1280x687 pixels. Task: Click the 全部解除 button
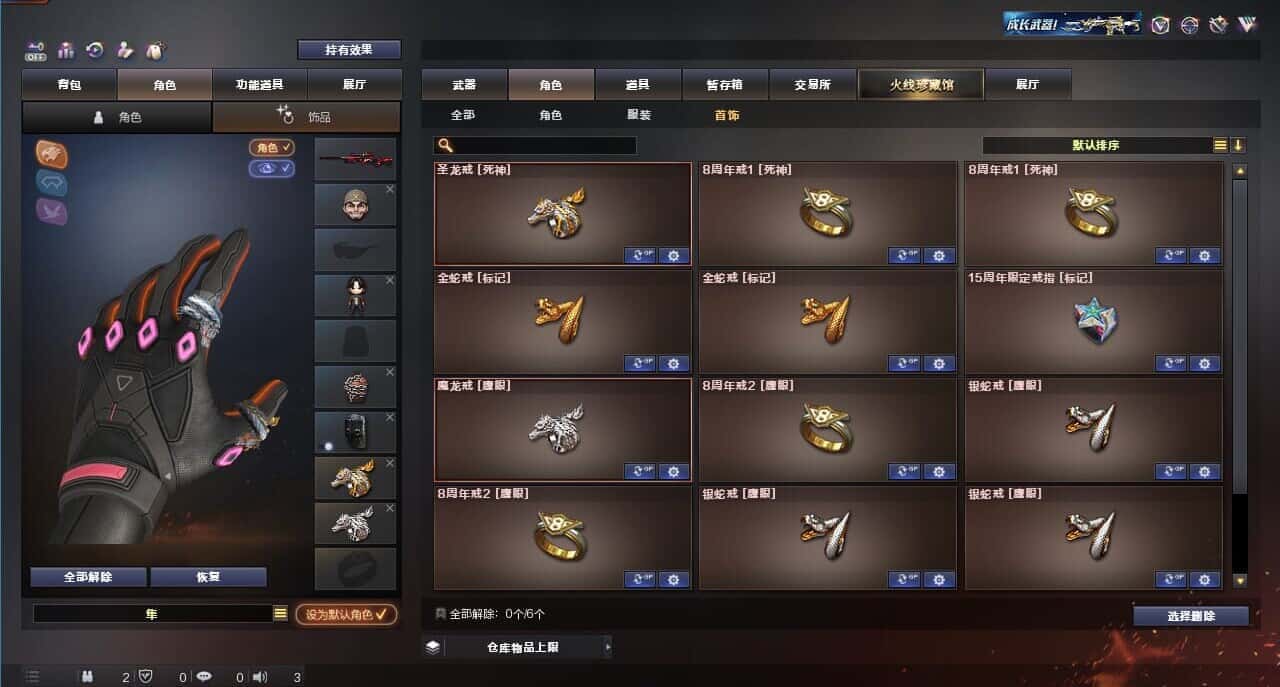point(88,577)
